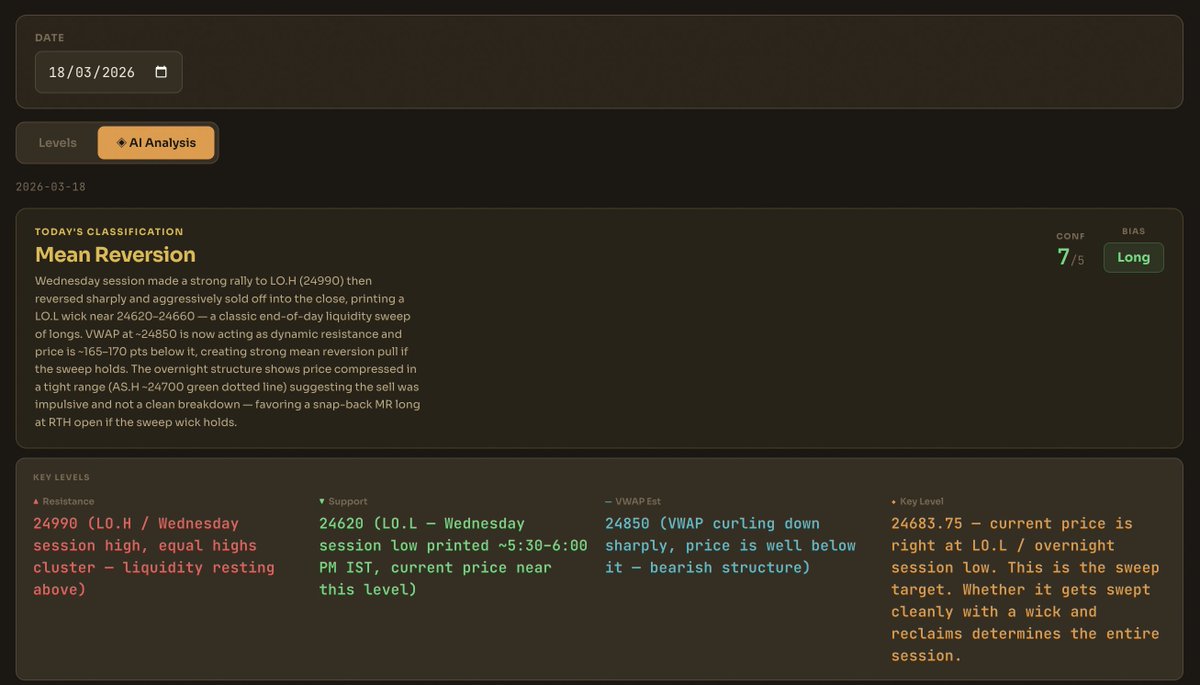Screen dimensions: 1200x685
Task: Click the Wednesday session analysis paragraph
Action: coord(228,351)
